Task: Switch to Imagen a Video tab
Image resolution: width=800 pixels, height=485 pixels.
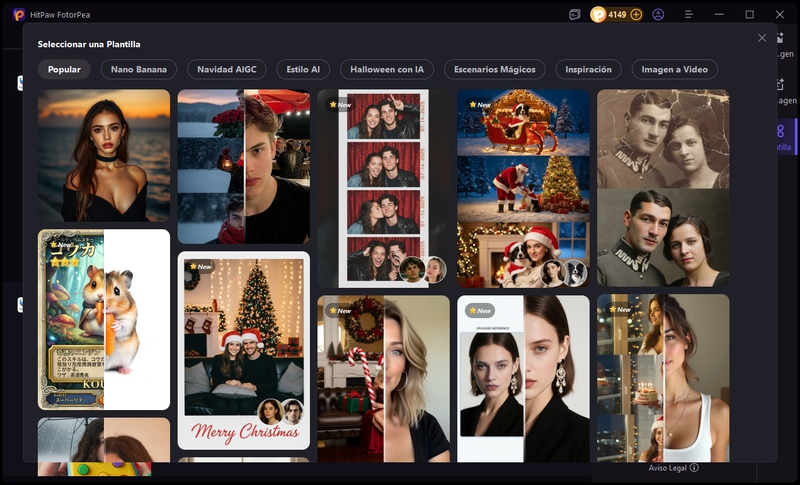Action: (674, 69)
